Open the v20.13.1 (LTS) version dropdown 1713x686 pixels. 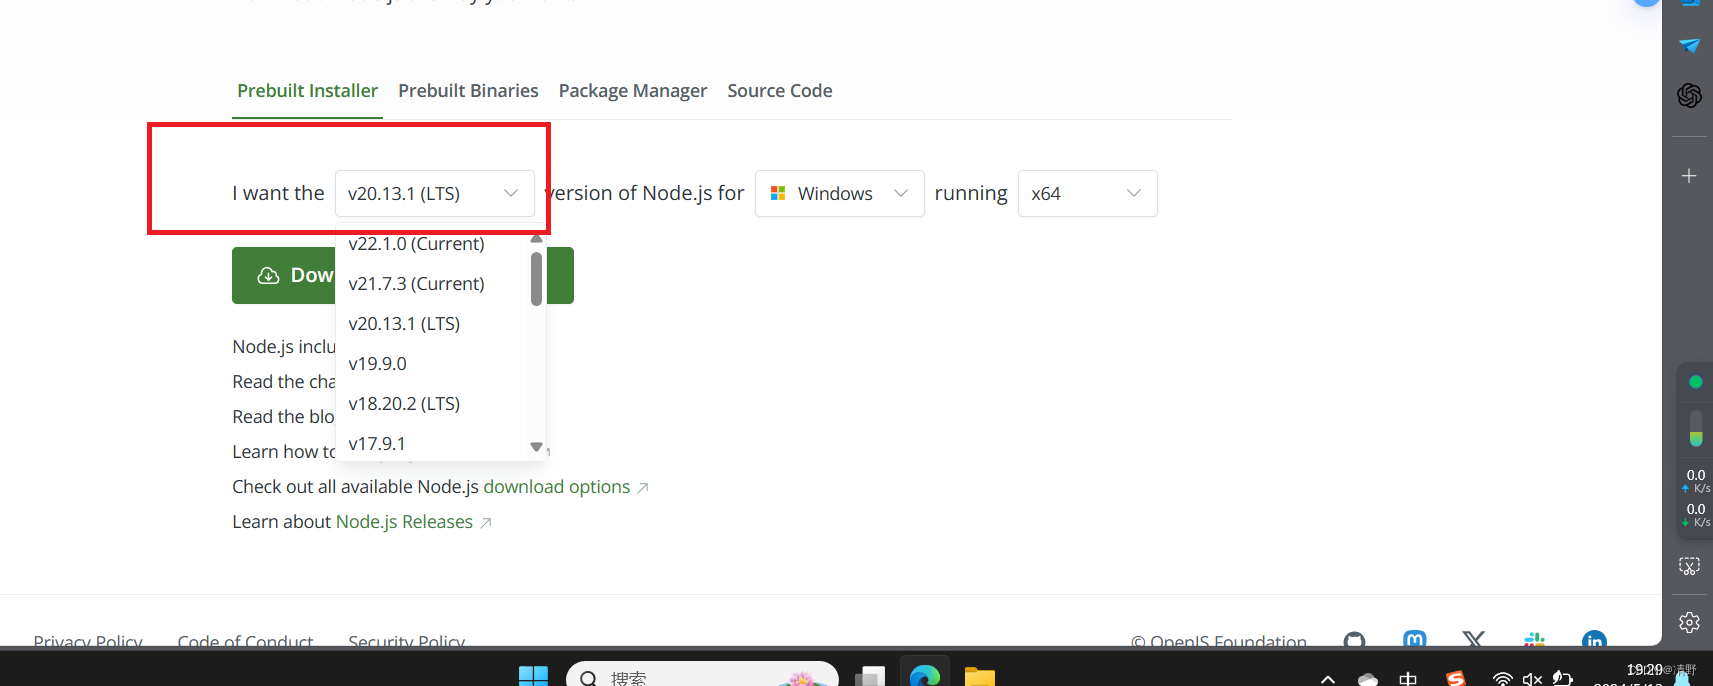point(435,193)
